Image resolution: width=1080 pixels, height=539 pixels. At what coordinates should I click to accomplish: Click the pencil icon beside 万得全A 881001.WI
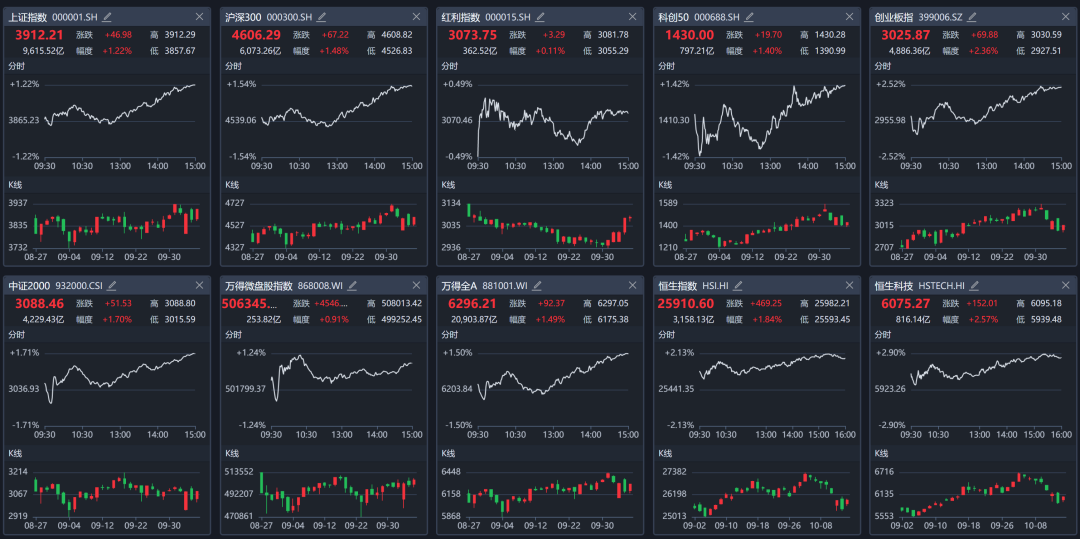coord(540,285)
